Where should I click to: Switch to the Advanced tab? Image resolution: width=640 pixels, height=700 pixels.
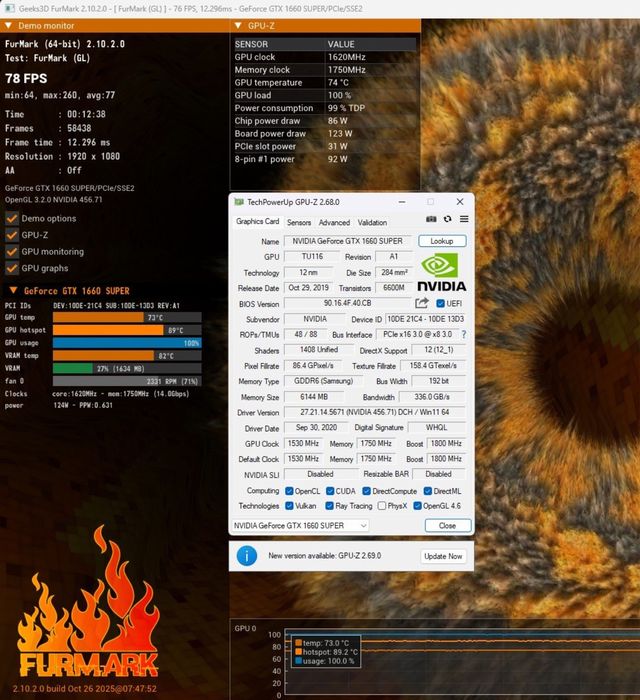(334, 222)
